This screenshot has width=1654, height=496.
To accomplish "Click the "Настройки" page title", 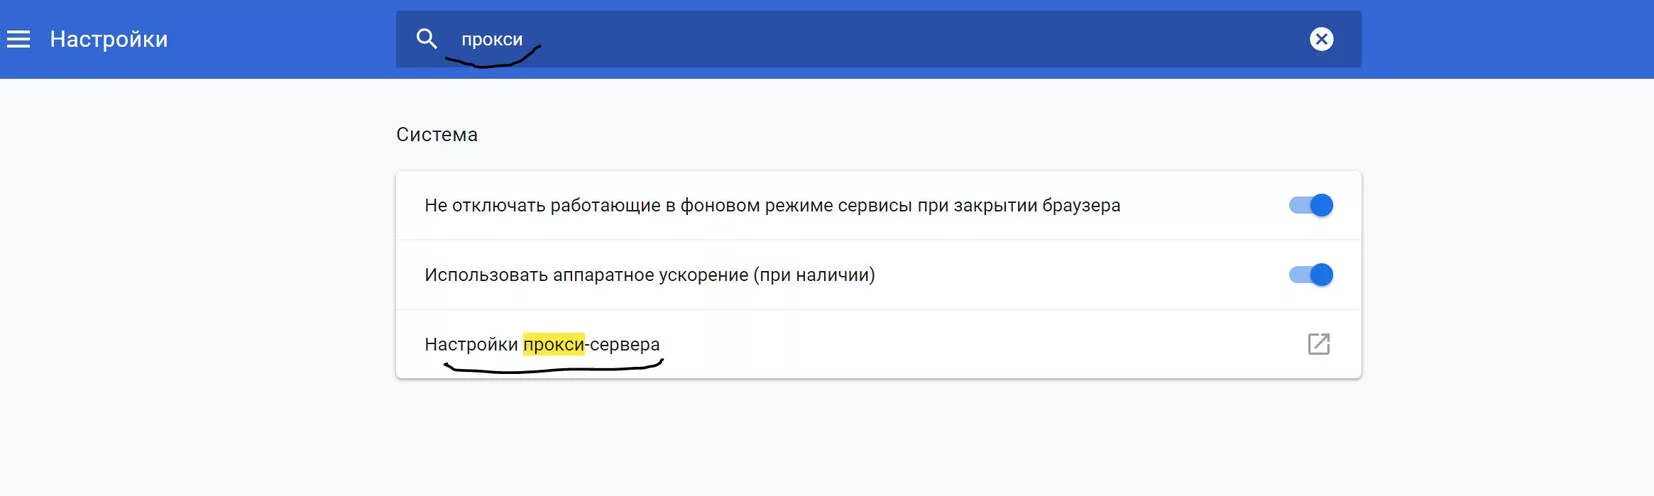I will click(109, 39).
